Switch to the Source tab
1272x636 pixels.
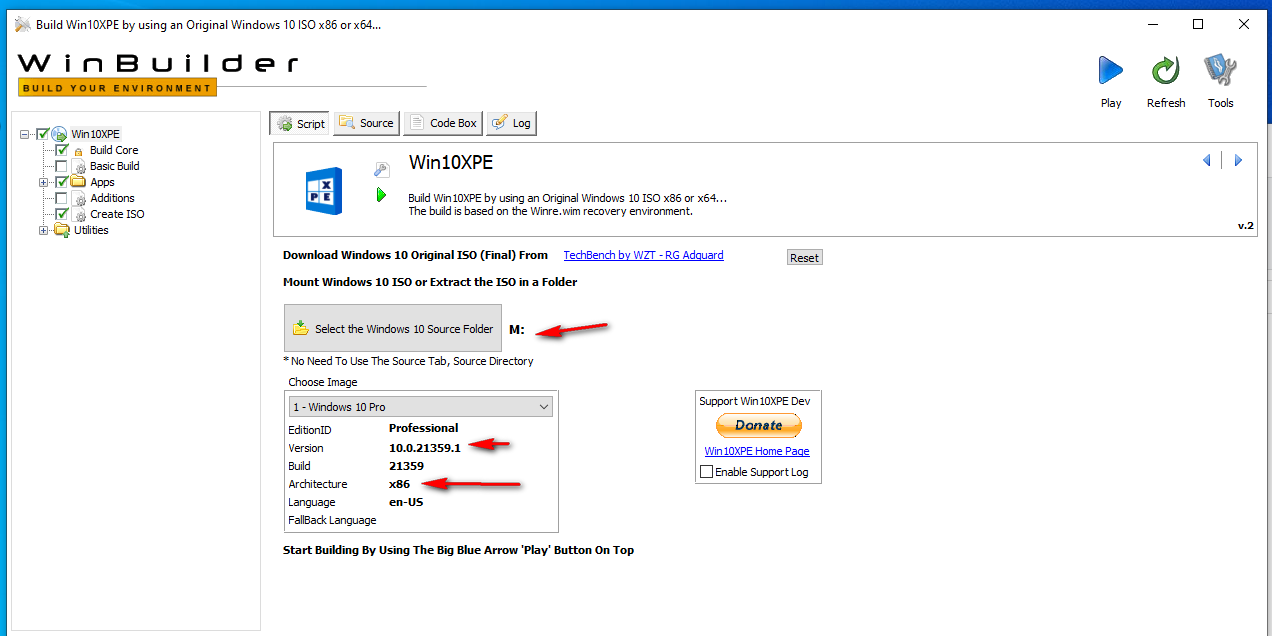366,123
